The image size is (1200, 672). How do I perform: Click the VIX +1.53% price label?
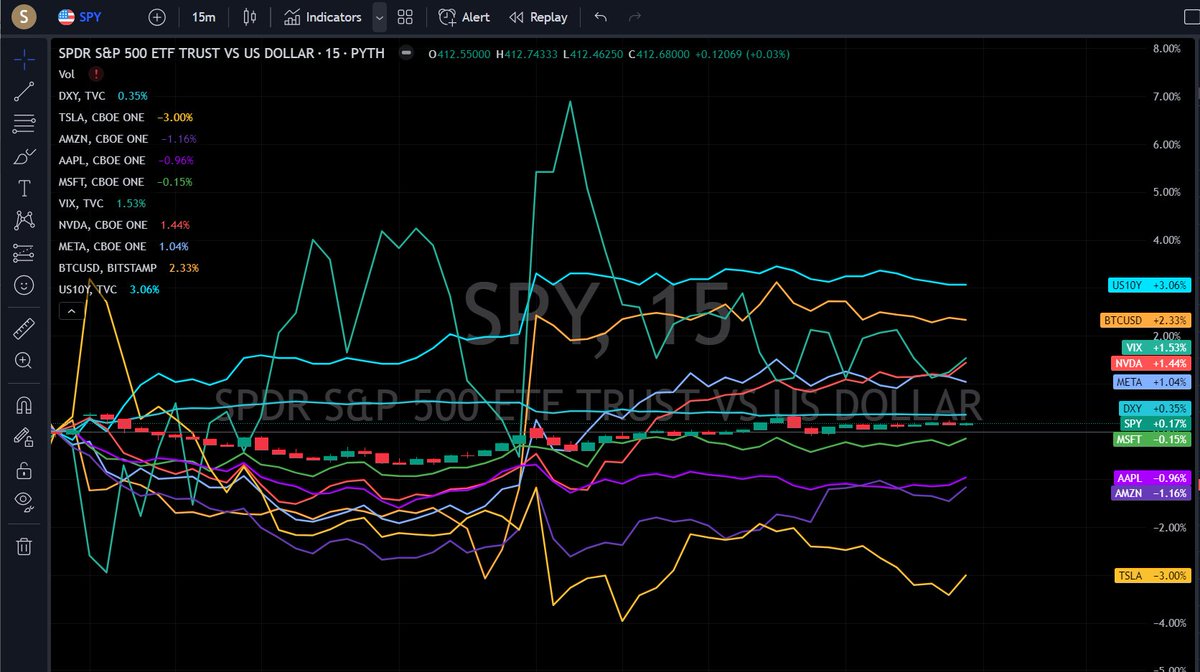click(x=1154, y=347)
